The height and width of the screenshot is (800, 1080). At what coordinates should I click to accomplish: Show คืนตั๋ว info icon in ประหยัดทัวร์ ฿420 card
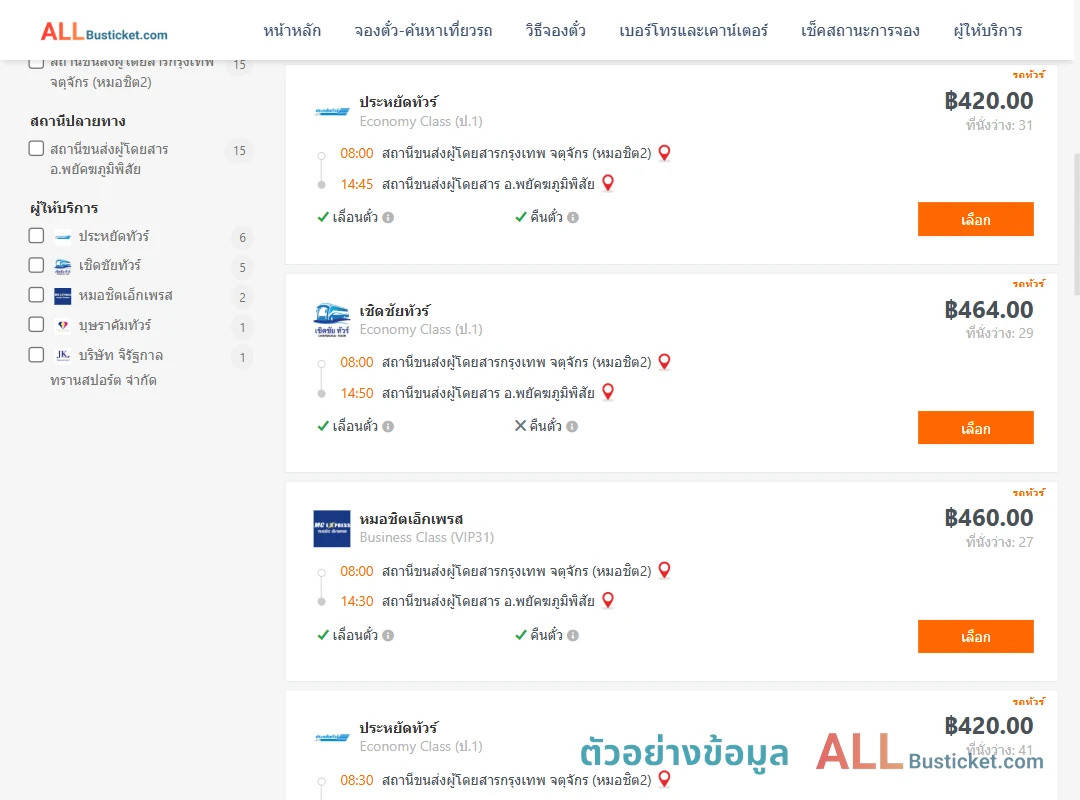573,218
